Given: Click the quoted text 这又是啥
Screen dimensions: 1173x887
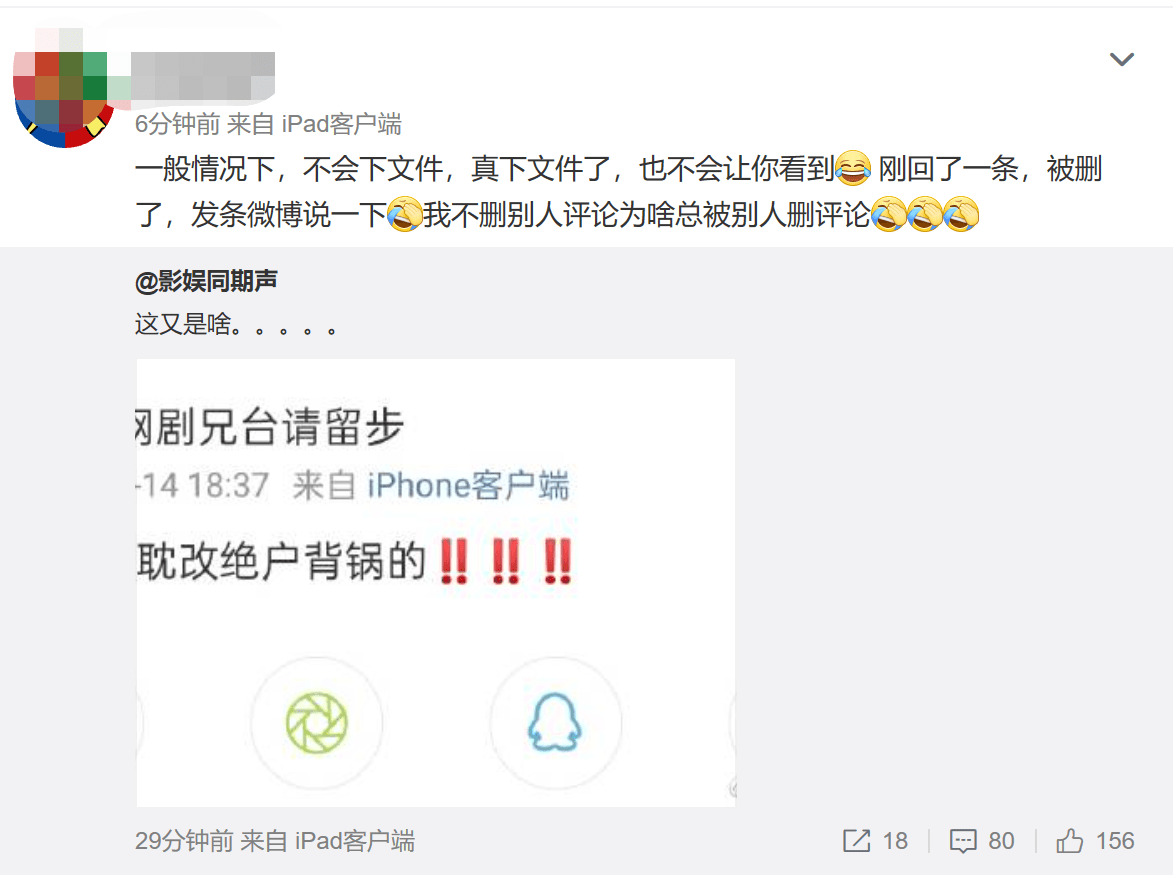Looking at the screenshot, I should tap(183, 325).
